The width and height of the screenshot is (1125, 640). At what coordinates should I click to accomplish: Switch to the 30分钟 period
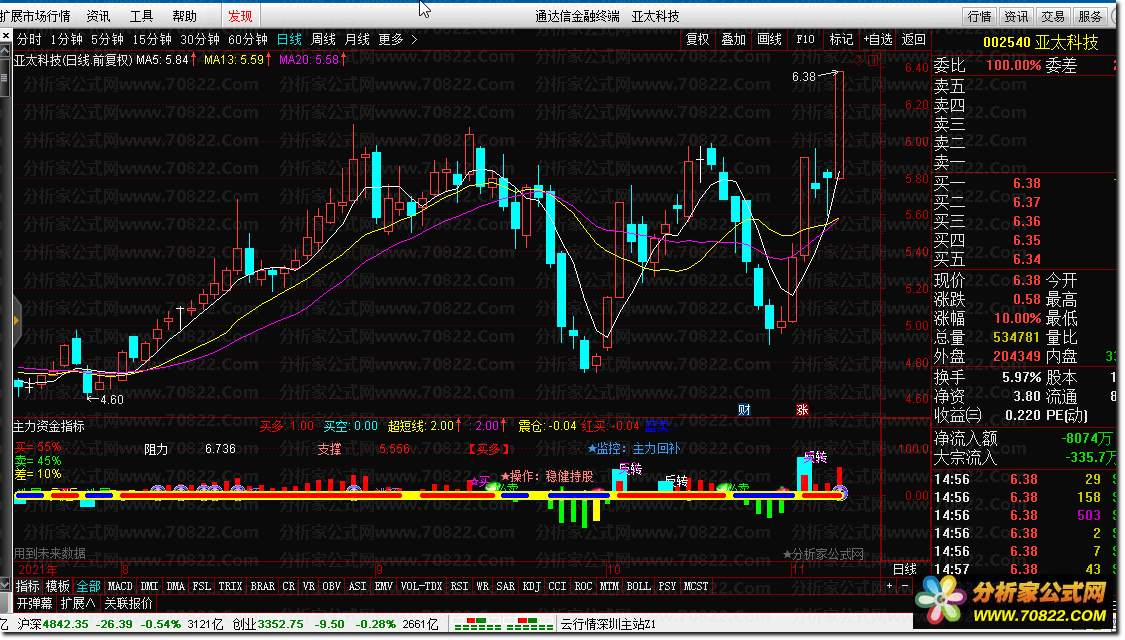point(199,39)
